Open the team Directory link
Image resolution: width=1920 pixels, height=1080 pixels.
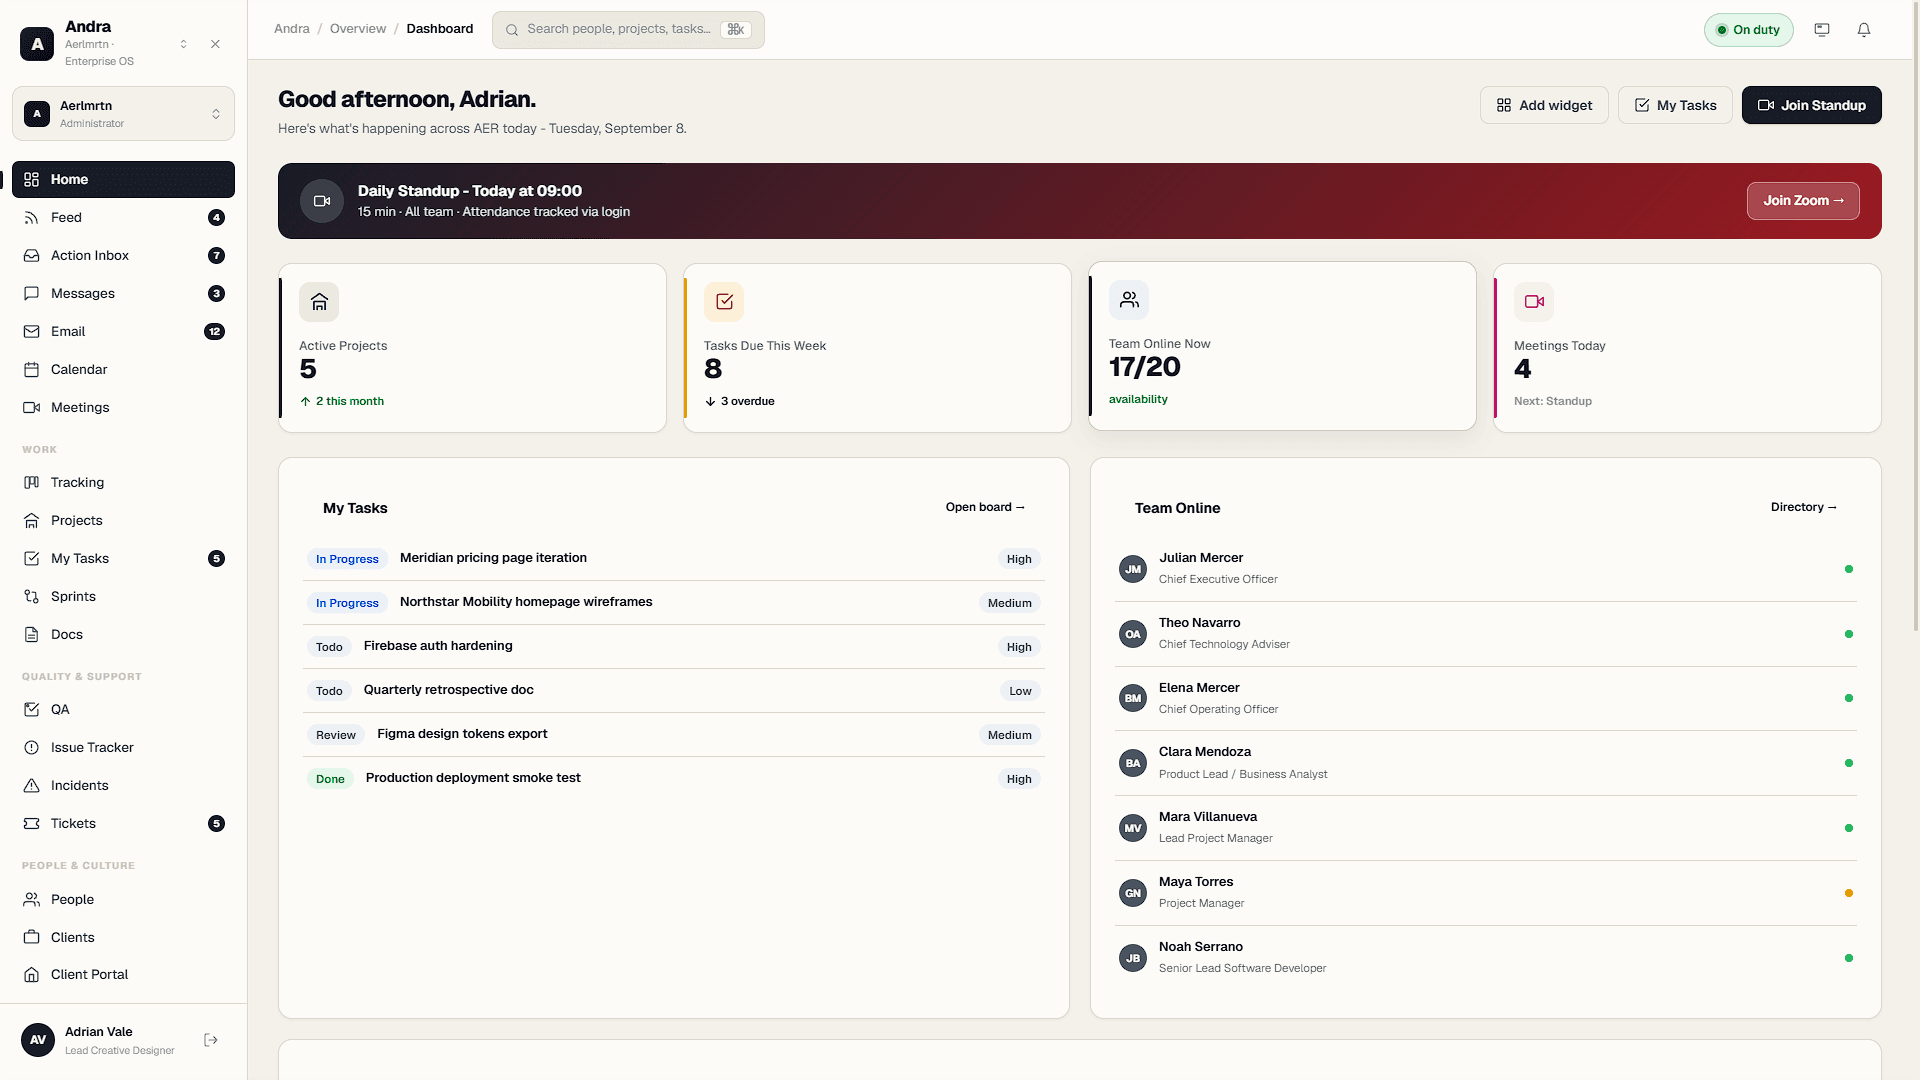tap(1803, 507)
